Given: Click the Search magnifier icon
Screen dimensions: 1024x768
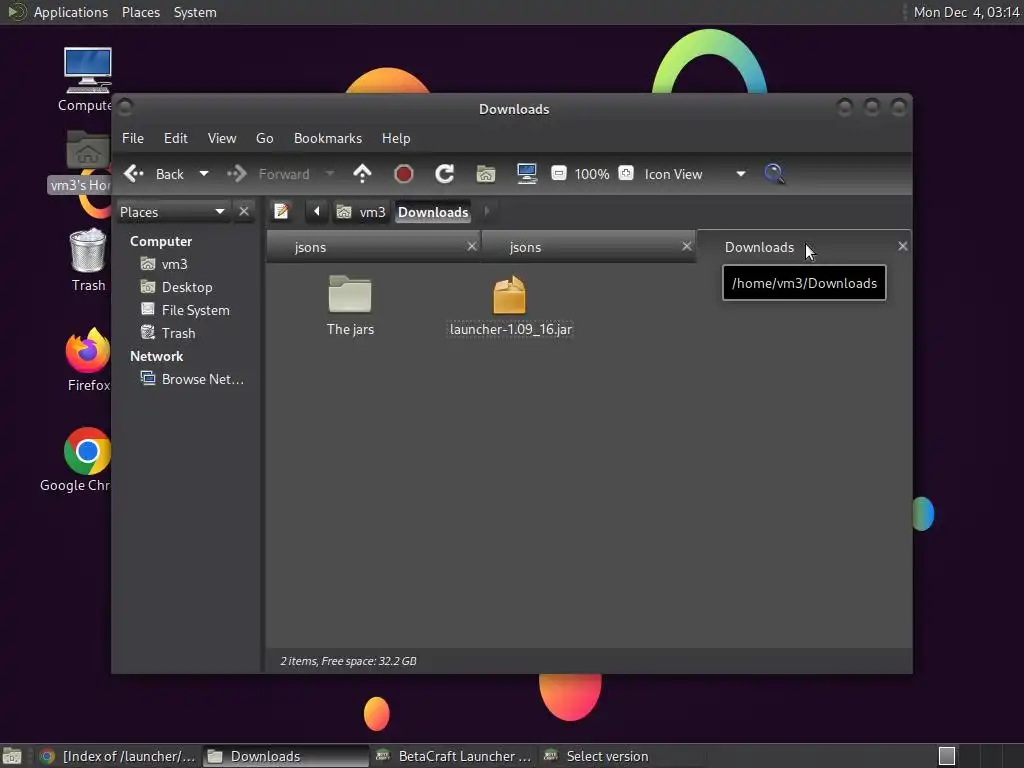Looking at the screenshot, I should tap(774, 174).
